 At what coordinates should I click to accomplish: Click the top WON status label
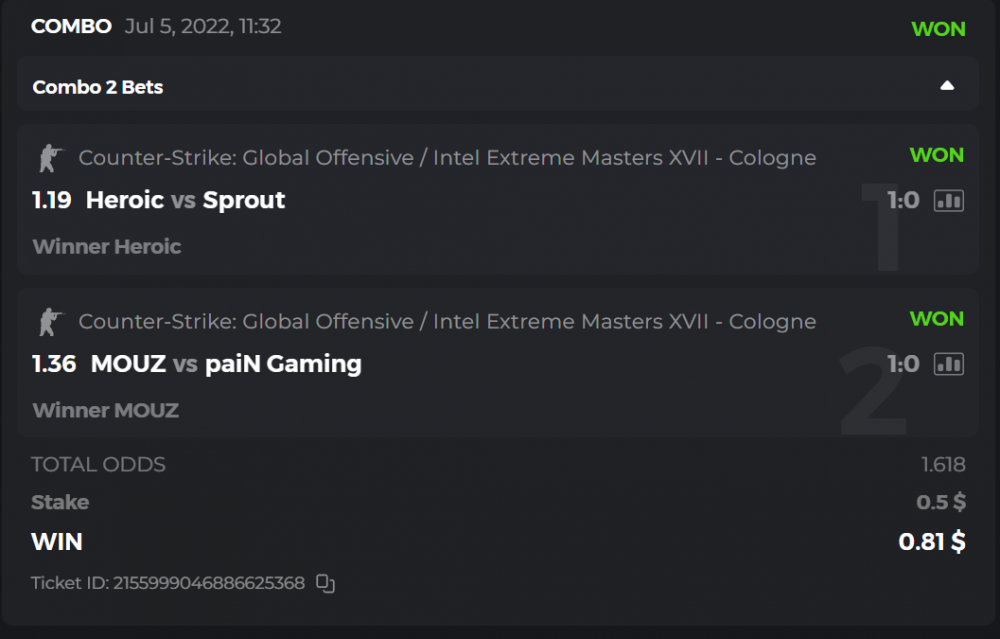click(938, 29)
